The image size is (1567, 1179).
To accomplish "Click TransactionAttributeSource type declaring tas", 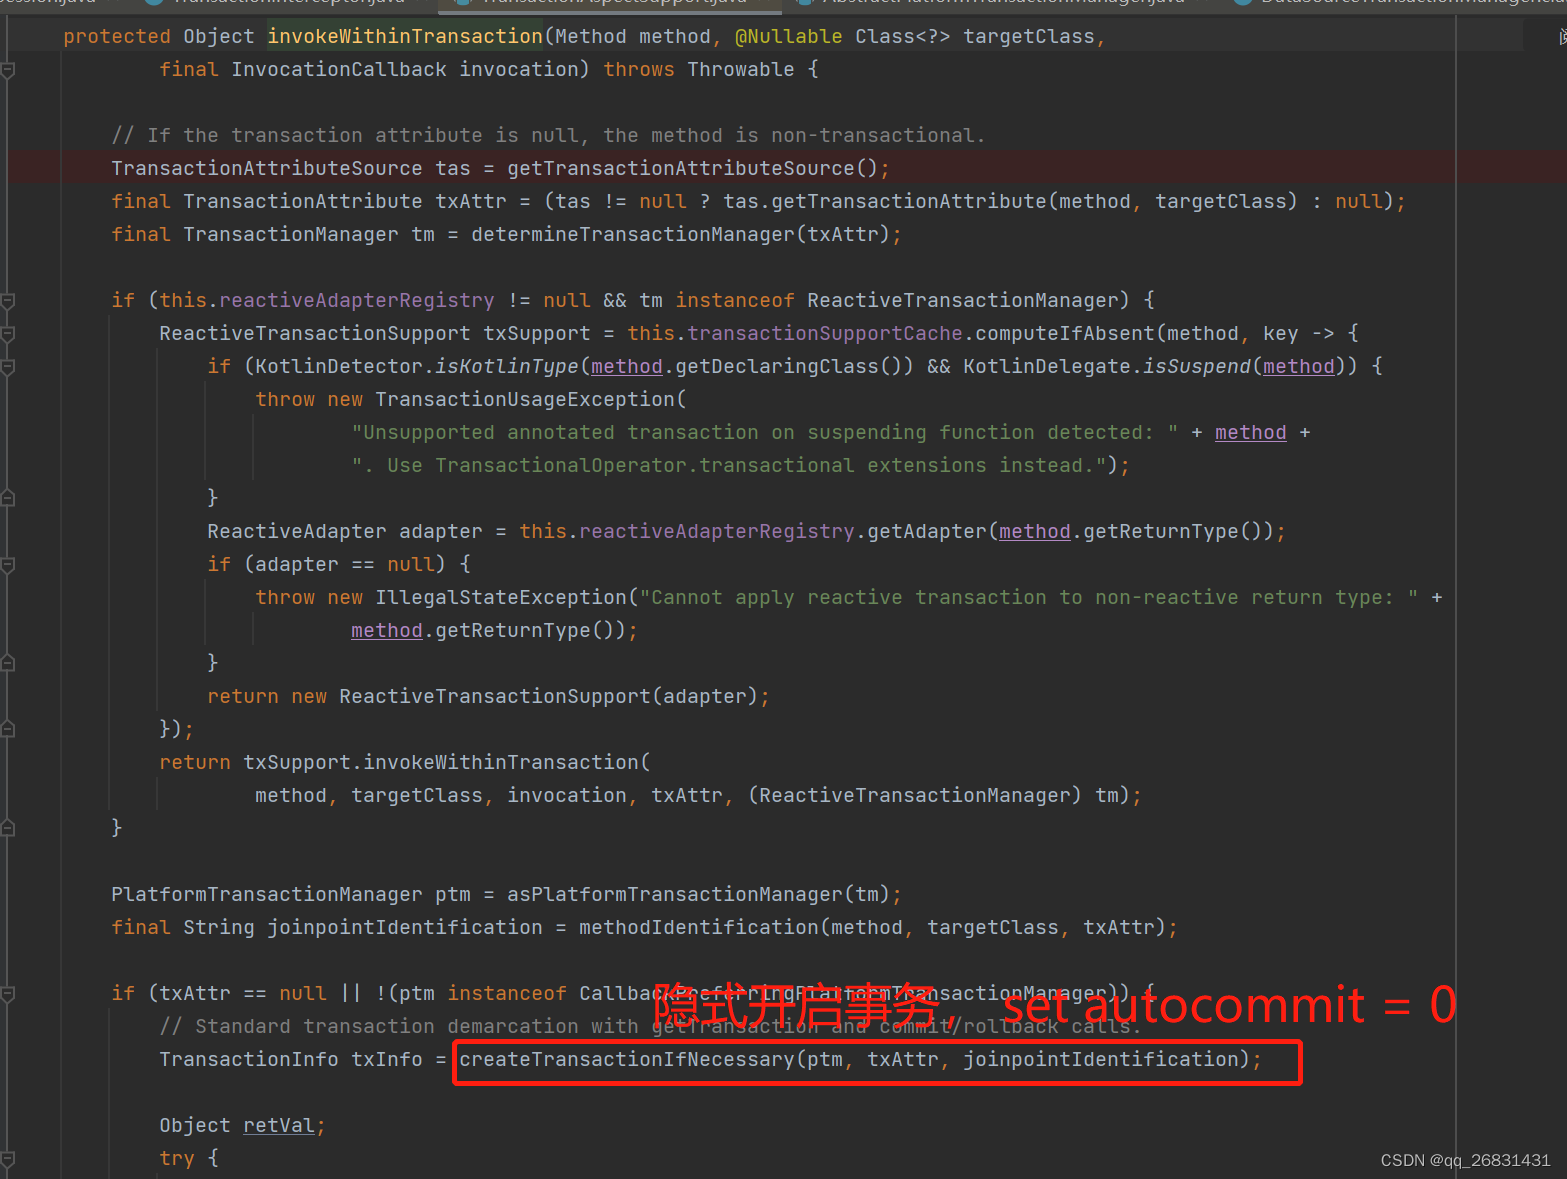I will pos(267,169).
